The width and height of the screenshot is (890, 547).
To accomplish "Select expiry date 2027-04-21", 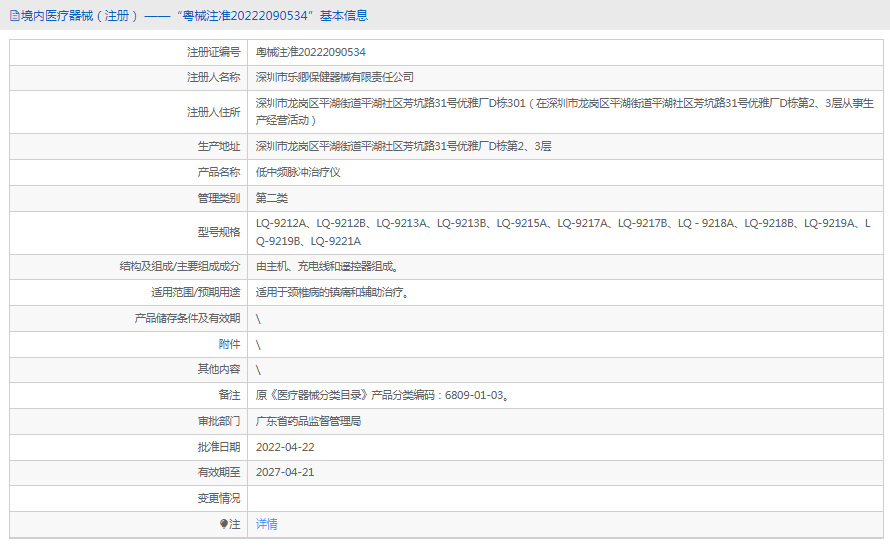I will click(x=285, y=472).
